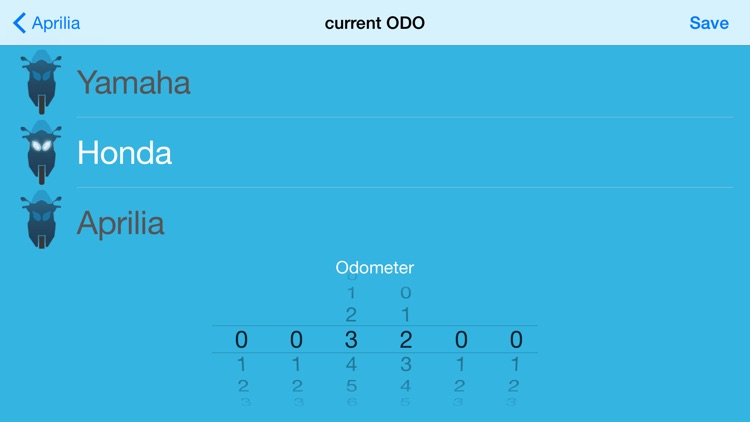Tap the Yamaha motorcycle icon
The height and width of the screenshot is (422, 750).
pyautogui.click(x=41, y=82)
